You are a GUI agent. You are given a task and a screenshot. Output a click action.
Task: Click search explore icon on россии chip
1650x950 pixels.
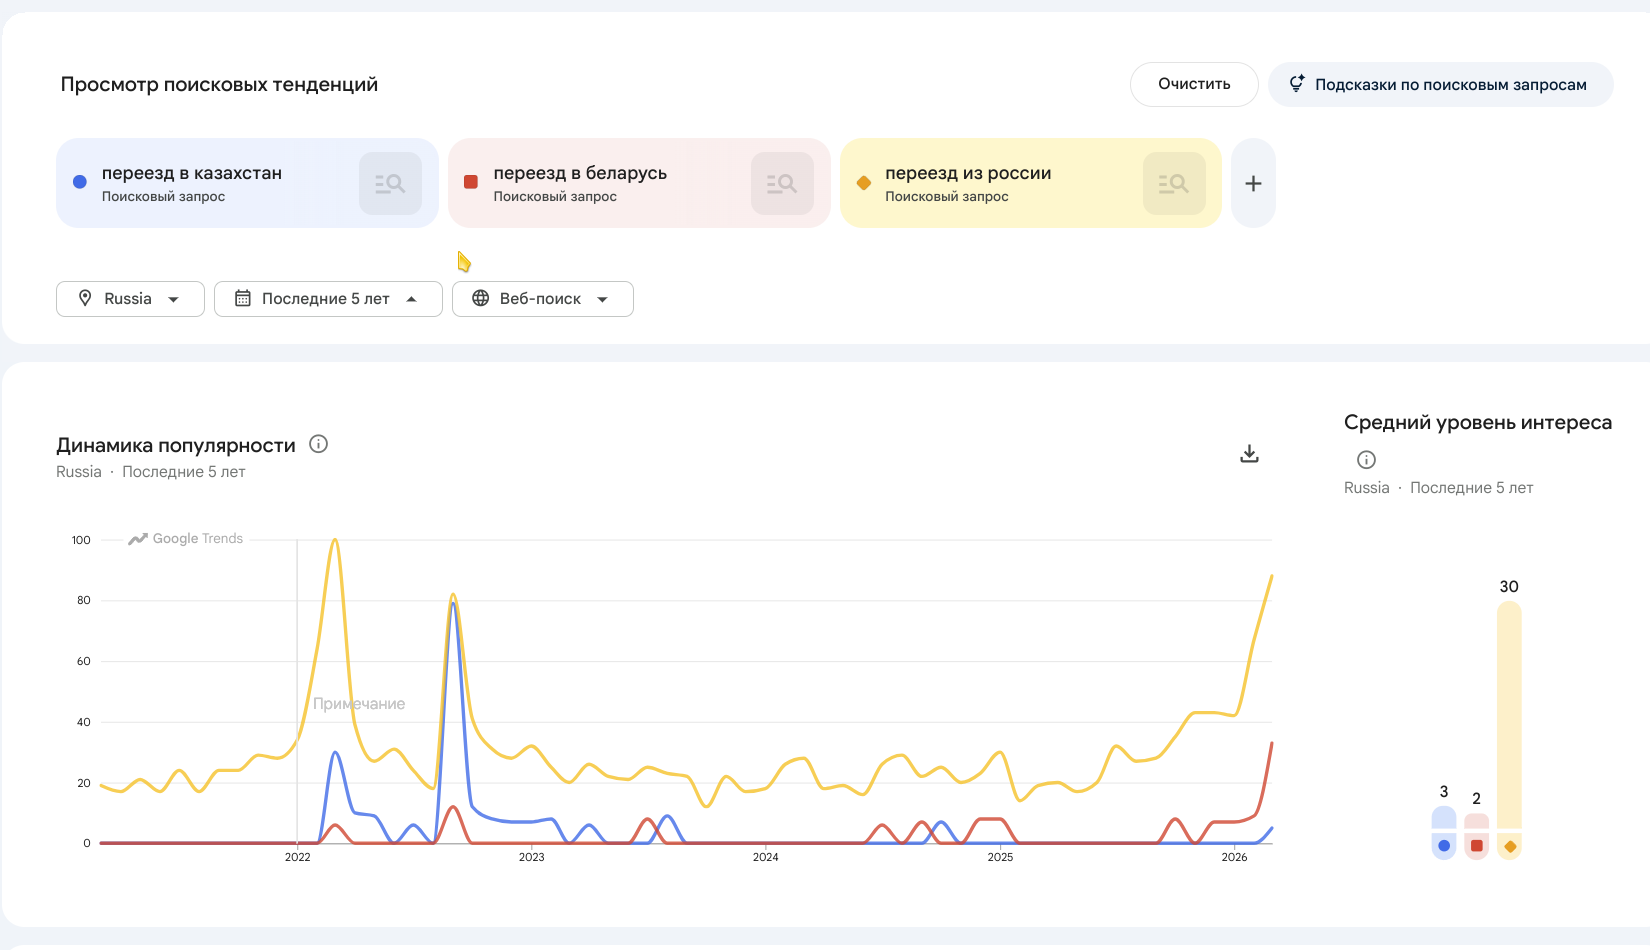pos(1174,184)
